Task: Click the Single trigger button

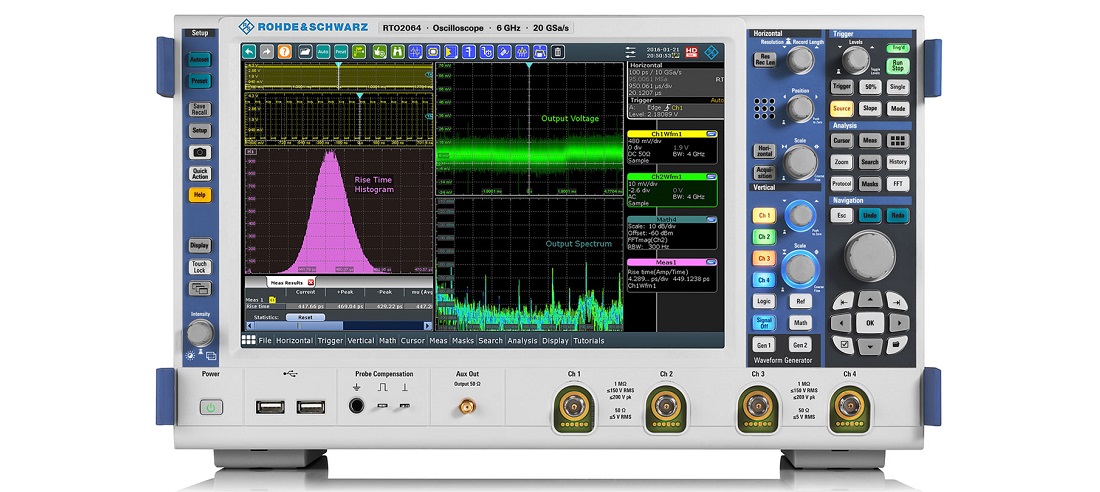Action: [x=897, y=87]
